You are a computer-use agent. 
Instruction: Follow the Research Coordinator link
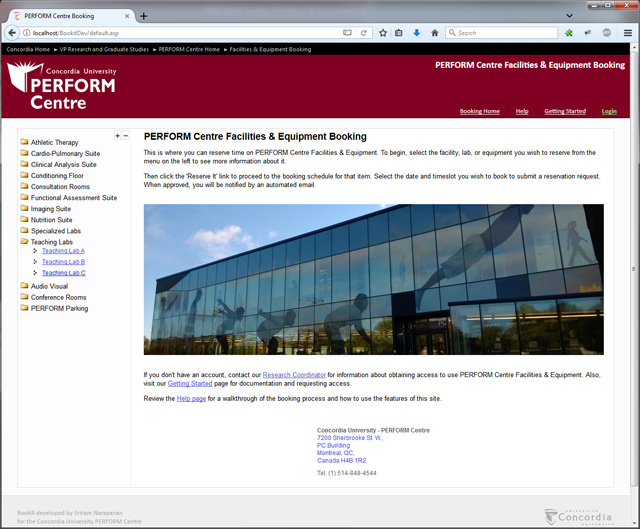click(294, 374)
